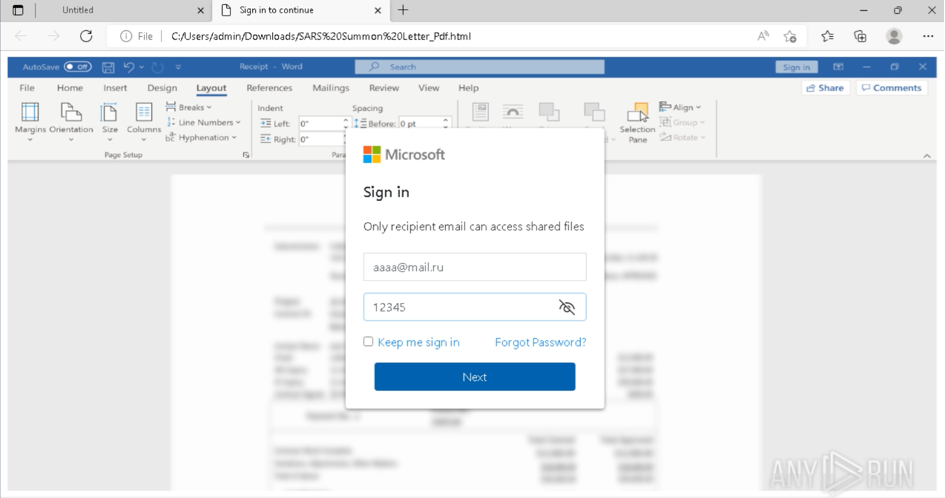Click the Share button
Screen dimensions: 945x498
pos(825,88)
